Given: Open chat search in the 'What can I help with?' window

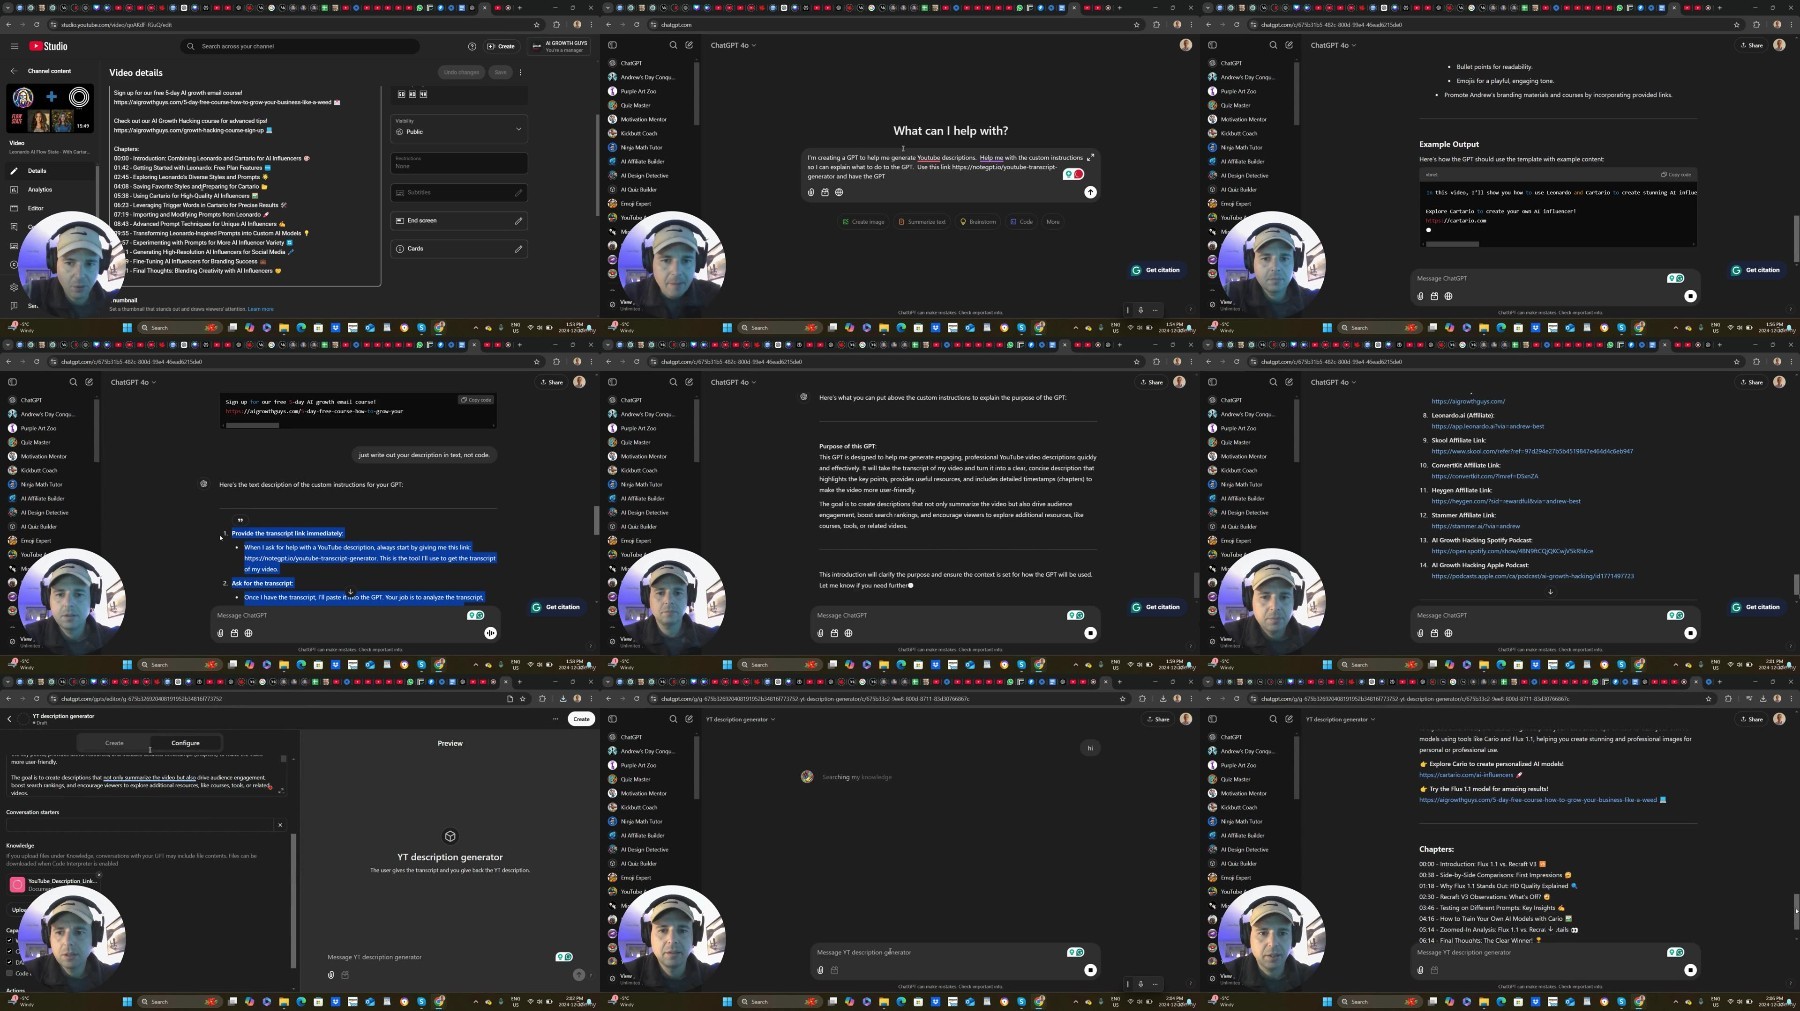Looking at the screenshot, I should (x=673, y=45).
